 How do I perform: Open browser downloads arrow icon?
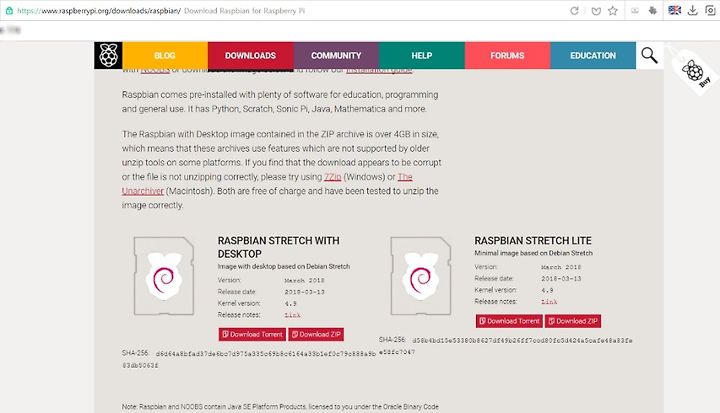(693, 10)
